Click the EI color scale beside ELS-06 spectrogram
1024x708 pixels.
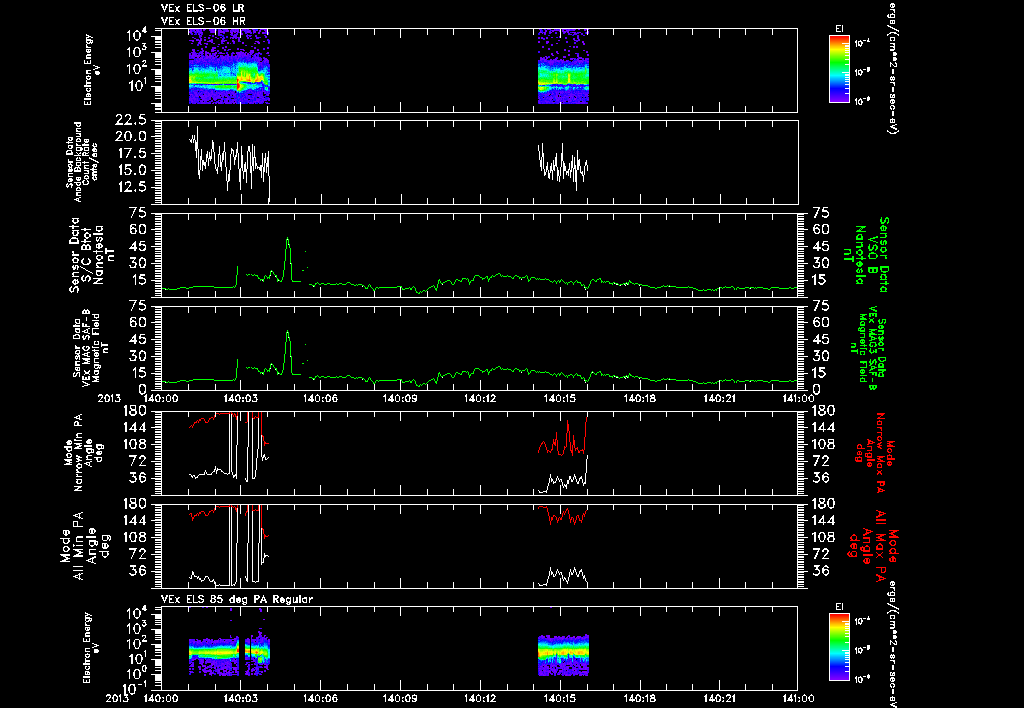click(x=839, y=69)
